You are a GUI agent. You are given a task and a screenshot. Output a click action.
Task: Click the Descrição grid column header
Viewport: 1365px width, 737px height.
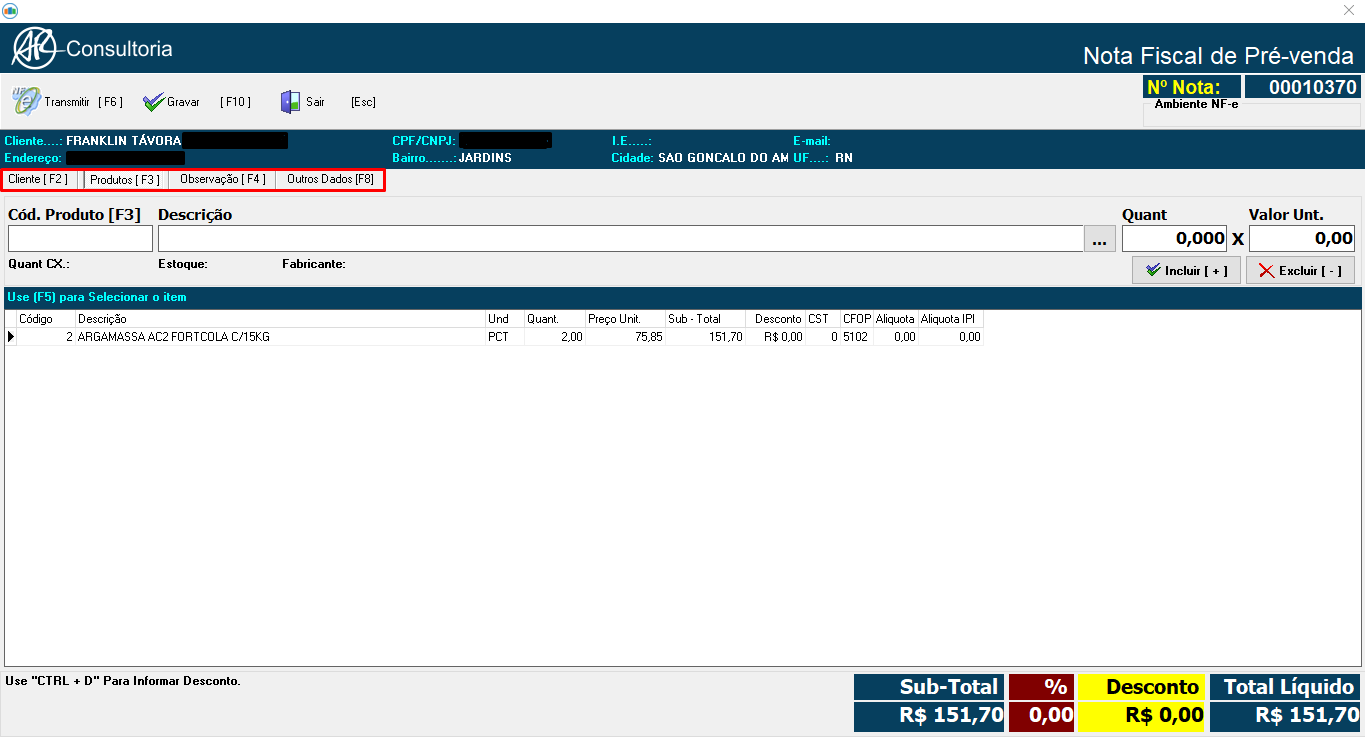click(280, 319)
